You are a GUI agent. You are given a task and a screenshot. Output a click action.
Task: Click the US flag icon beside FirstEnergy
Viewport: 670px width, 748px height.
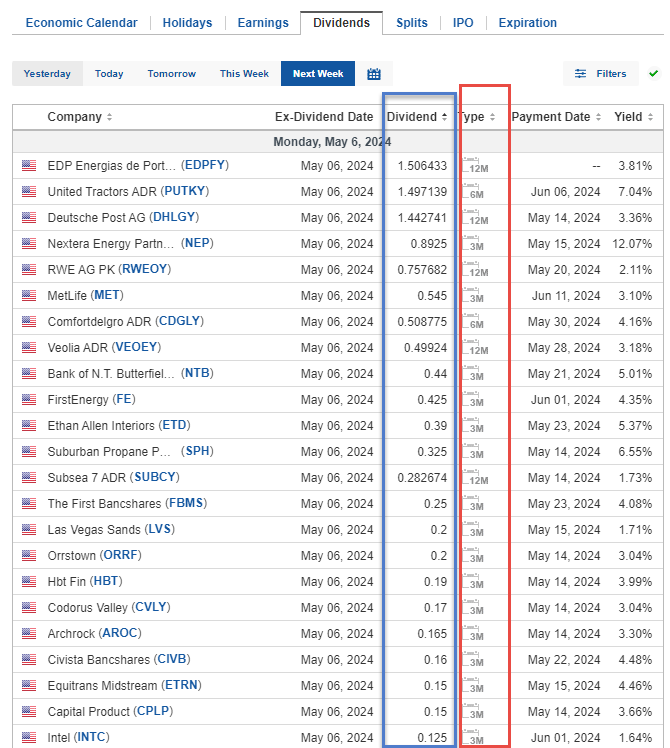(x=29, y=399)
